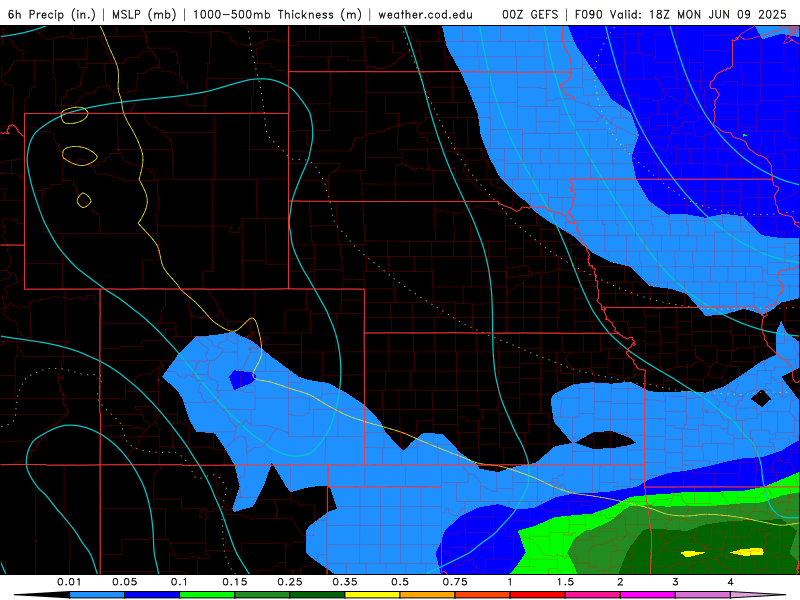Image resolution: width=800 pixels, height=600 pixels.
Task: Click the legend value 3
Action: coord(676,582)
